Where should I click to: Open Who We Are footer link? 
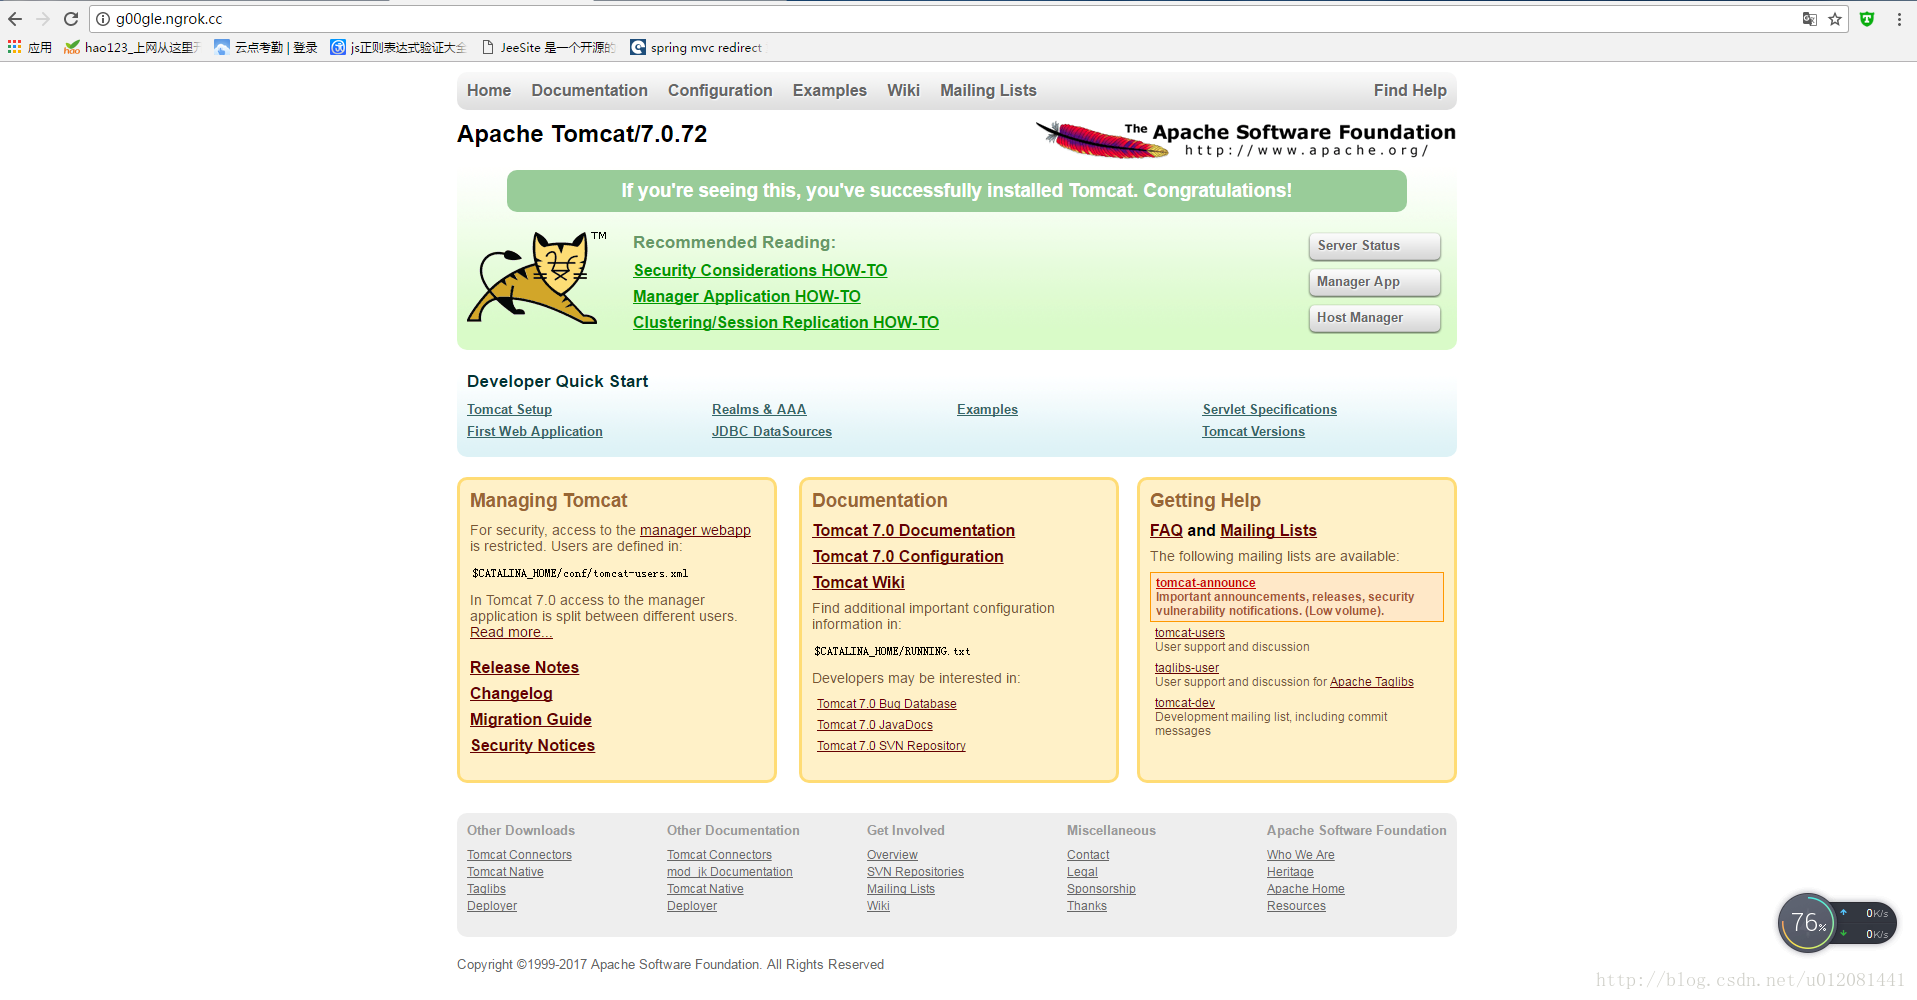(1301, 855)
